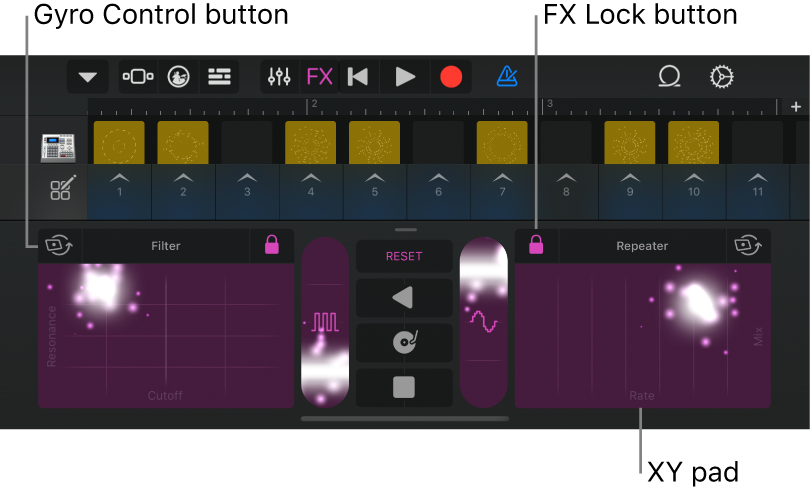Open the Loop Browser icon
Viewport: 812px width, 500px height.
point(669,77)
